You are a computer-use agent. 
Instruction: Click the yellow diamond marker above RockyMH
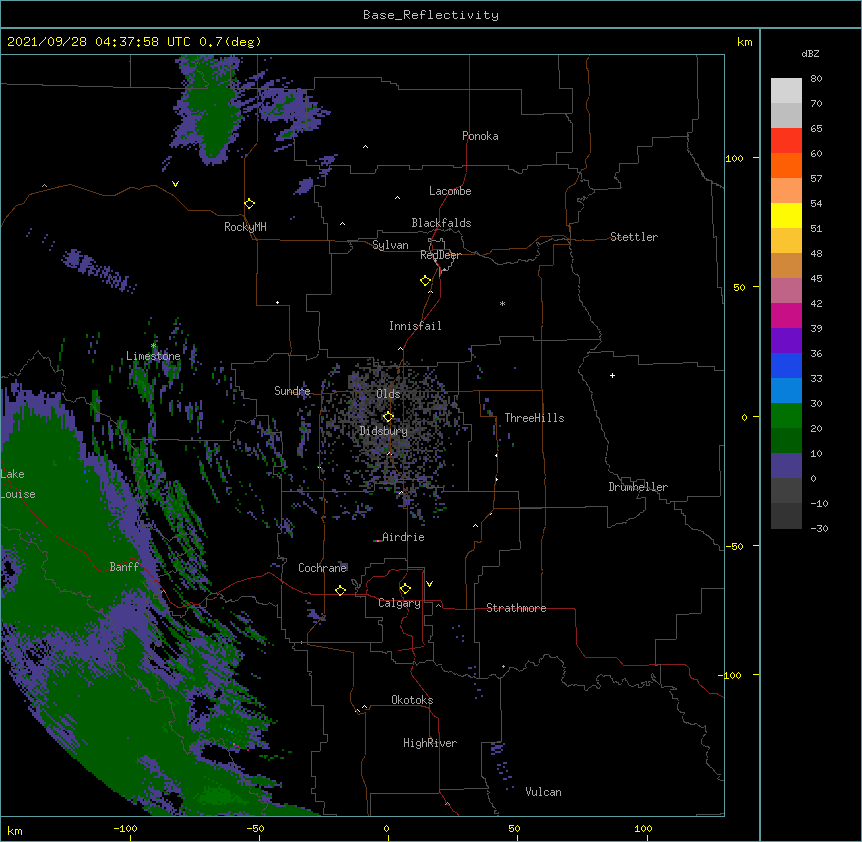pyautogui.click(x=249, y=204)
